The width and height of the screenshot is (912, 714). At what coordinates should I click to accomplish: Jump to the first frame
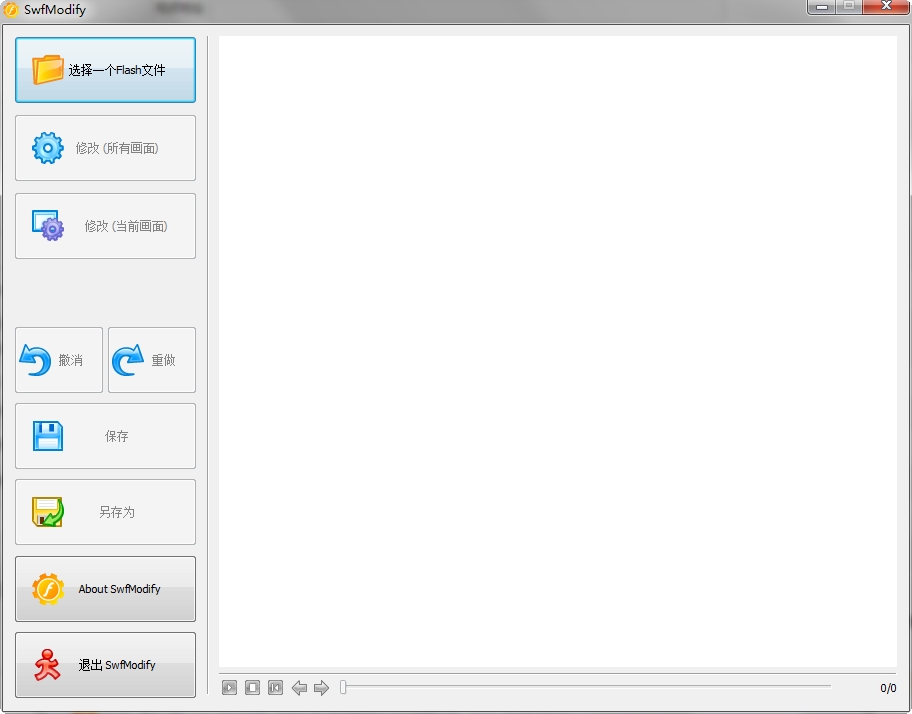pos(275,687)
